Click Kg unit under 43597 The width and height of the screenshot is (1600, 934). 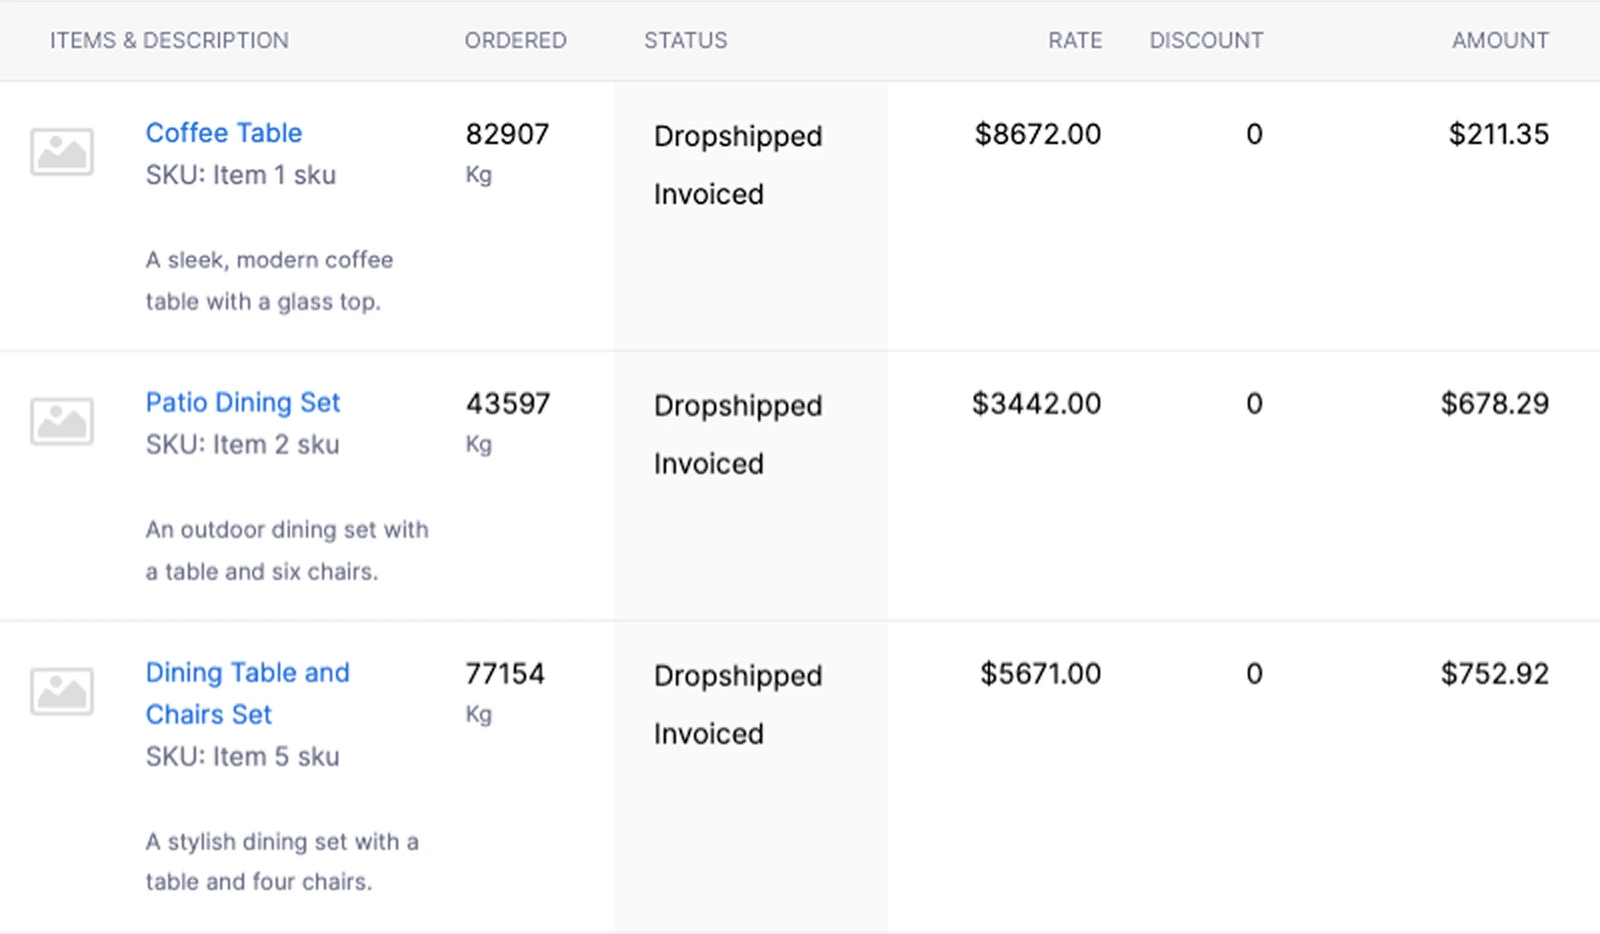(478, 445)
